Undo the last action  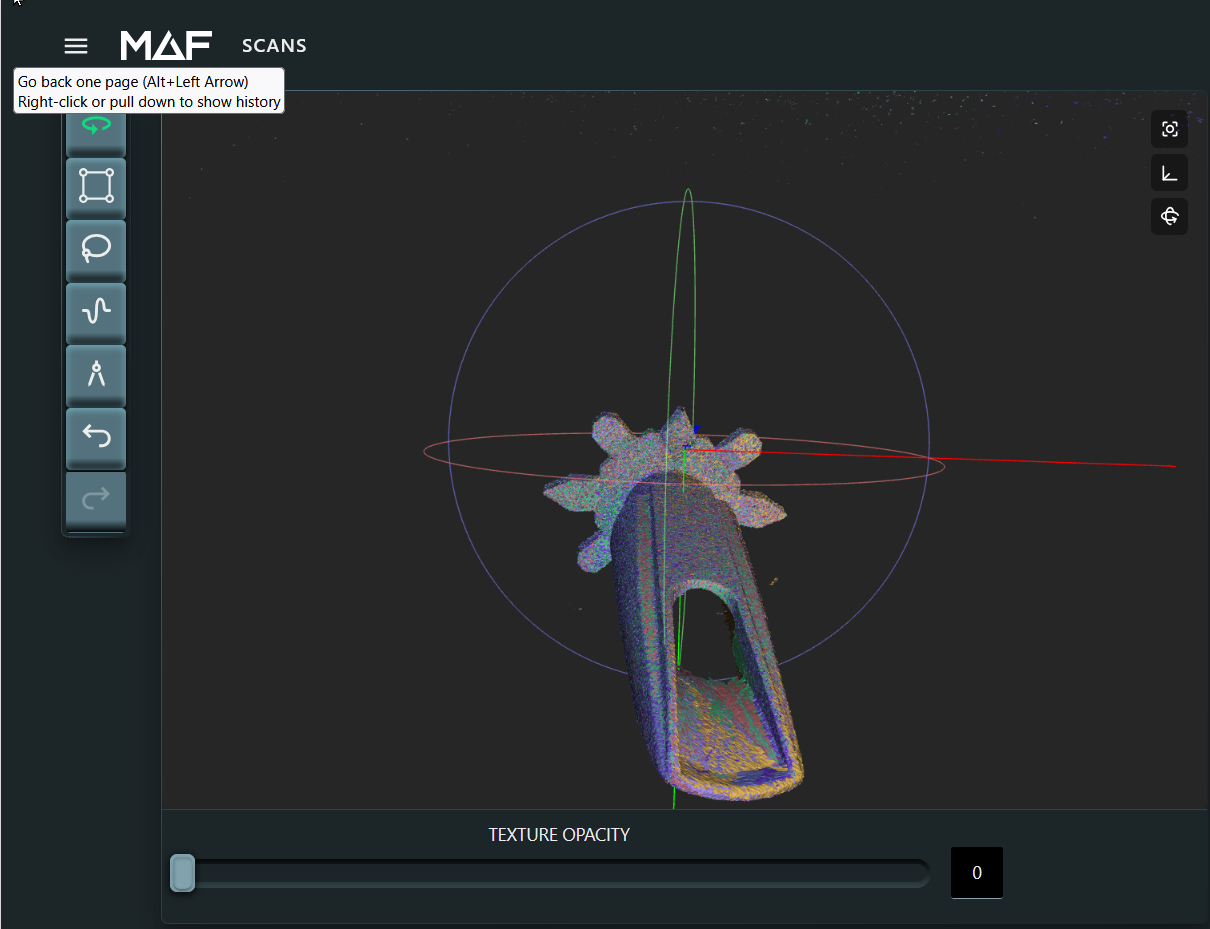[96, 436]
